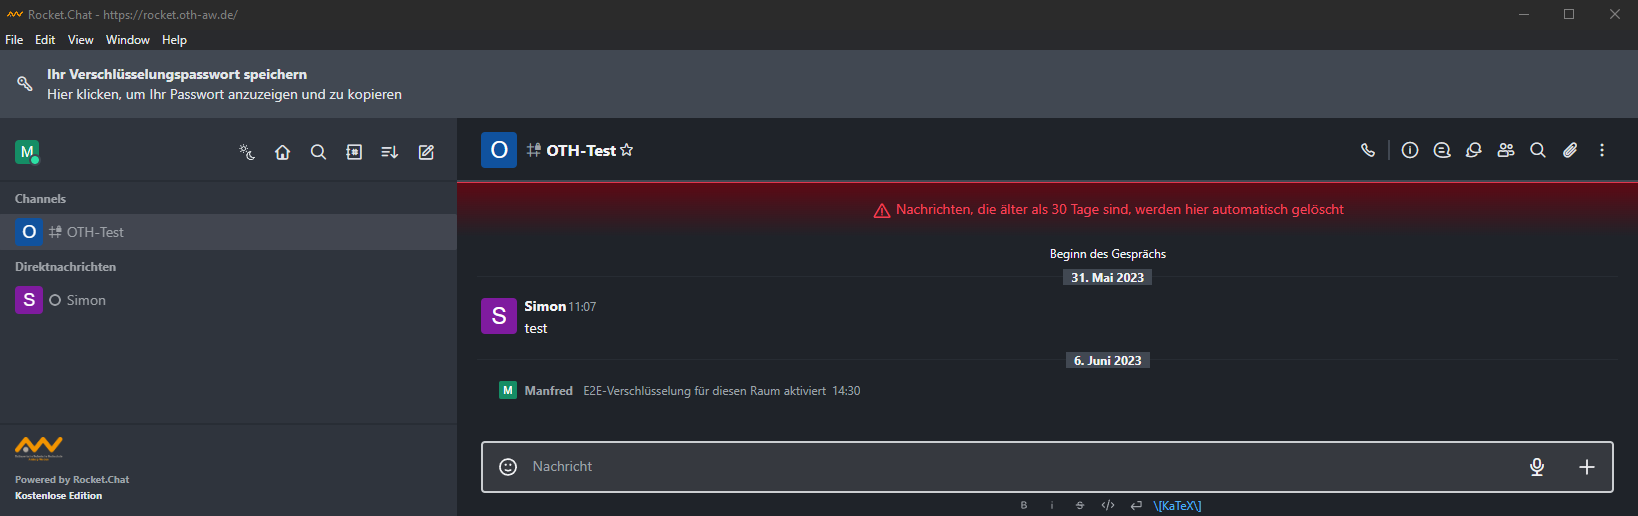Viewport: 1638px width, 516px height.
Task: Create new channel with pencil icon
Action: click(426, 152)
